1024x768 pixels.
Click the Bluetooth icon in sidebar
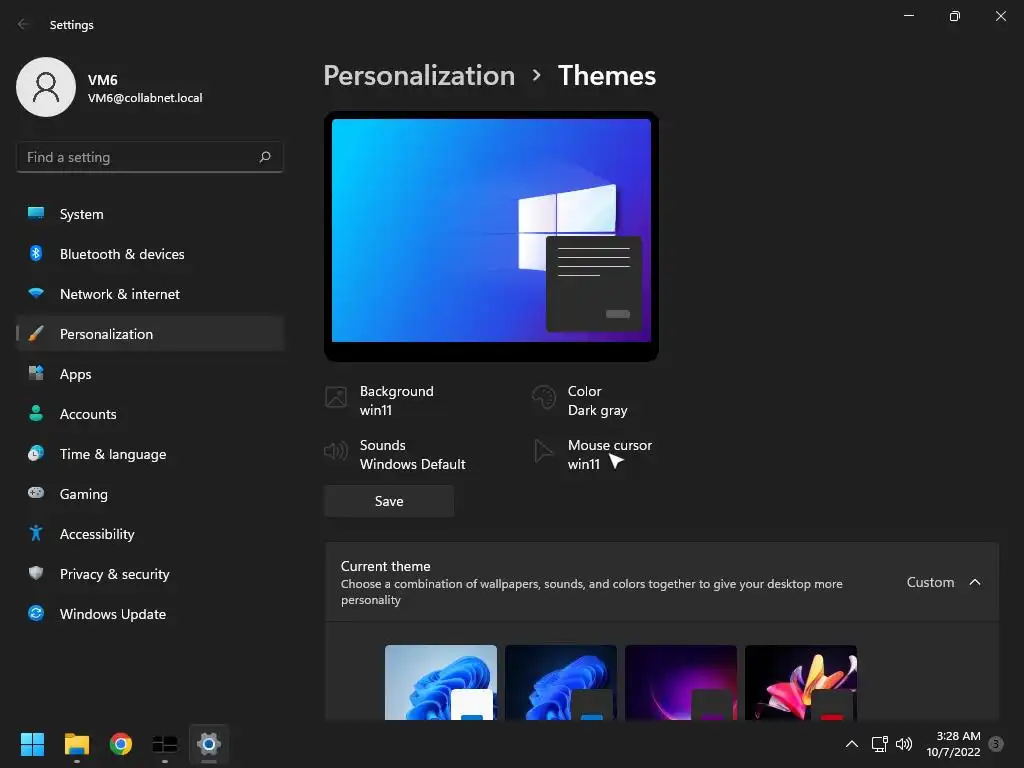click(36, 253)
